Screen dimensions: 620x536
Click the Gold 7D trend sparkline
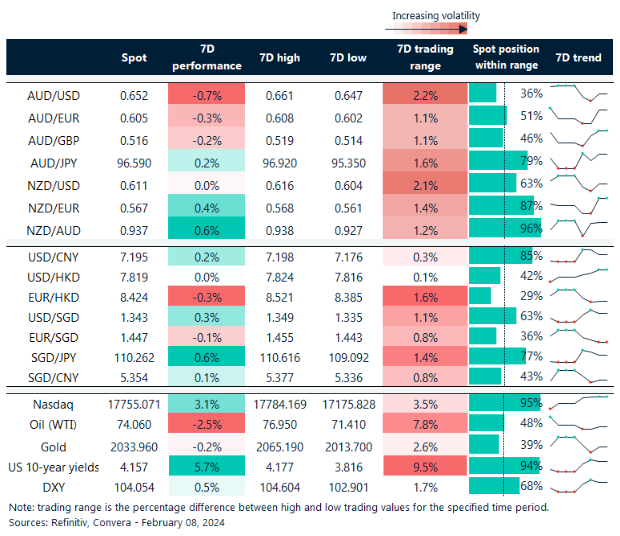[578, 444]
